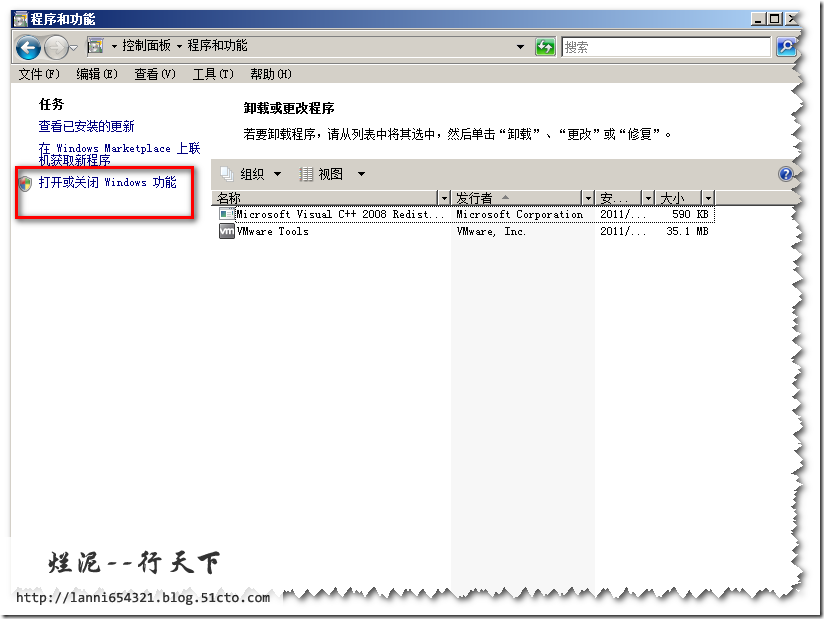
Task: Click the search magnifier icon
Action: [786, 47]
